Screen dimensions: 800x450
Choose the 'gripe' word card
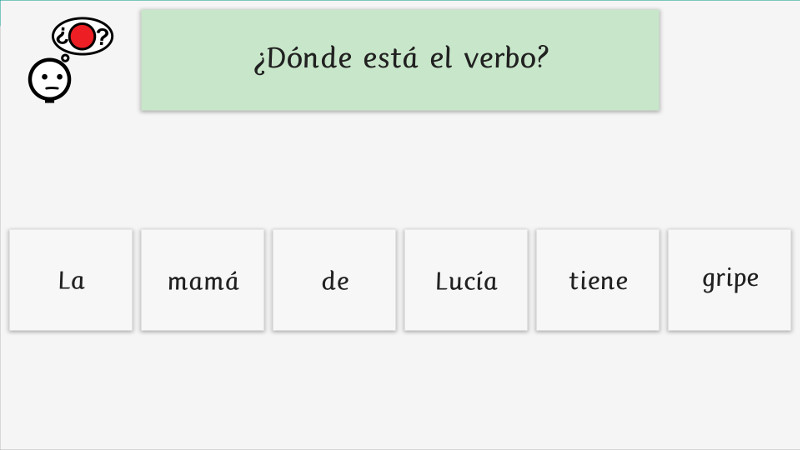pos(730,280)
